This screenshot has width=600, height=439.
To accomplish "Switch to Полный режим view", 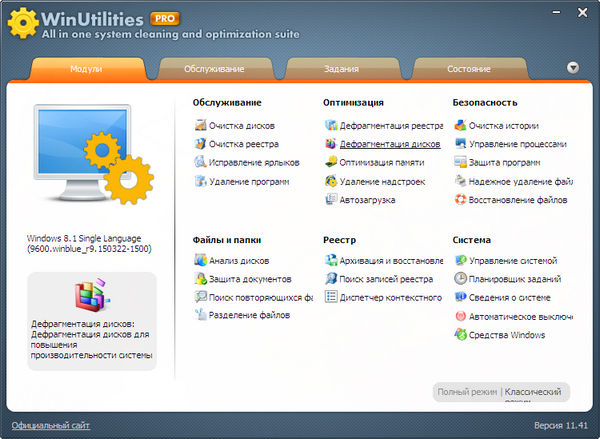I will click(467, 393).
